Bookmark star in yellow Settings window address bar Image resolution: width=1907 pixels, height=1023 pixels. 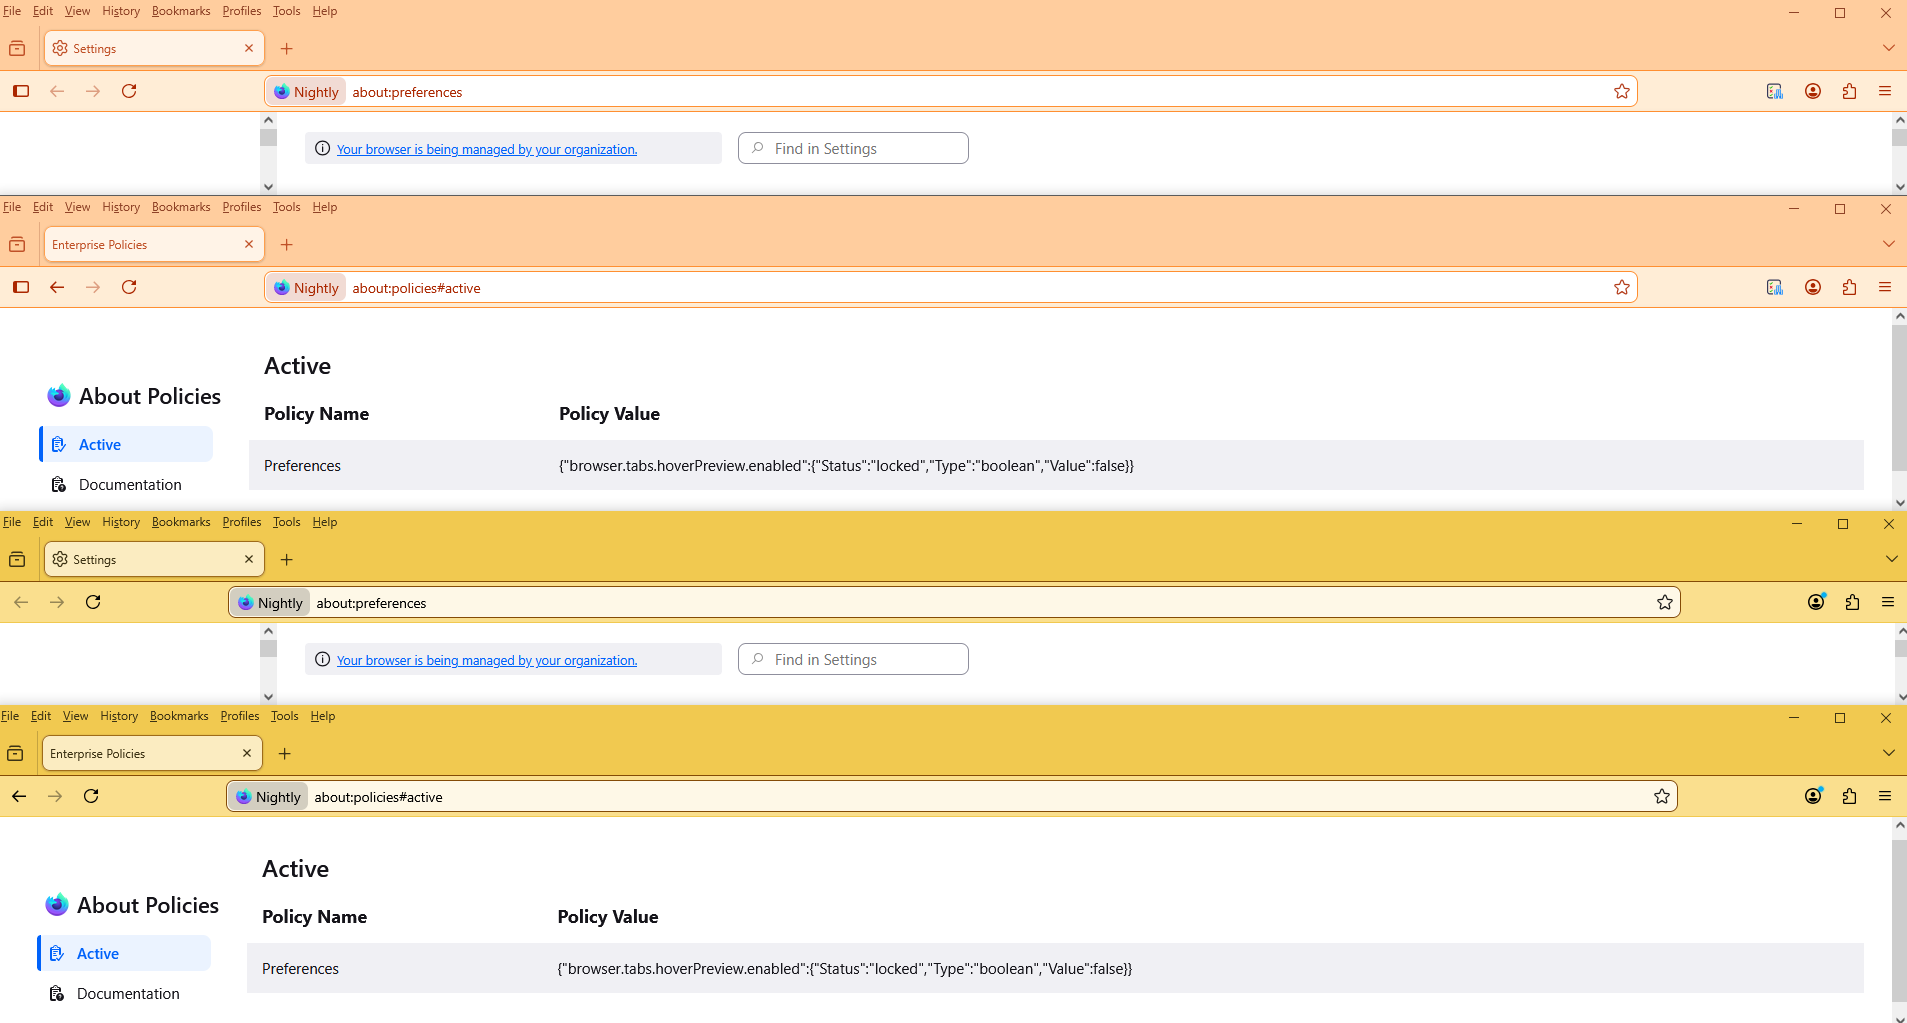pos(1664,602)
